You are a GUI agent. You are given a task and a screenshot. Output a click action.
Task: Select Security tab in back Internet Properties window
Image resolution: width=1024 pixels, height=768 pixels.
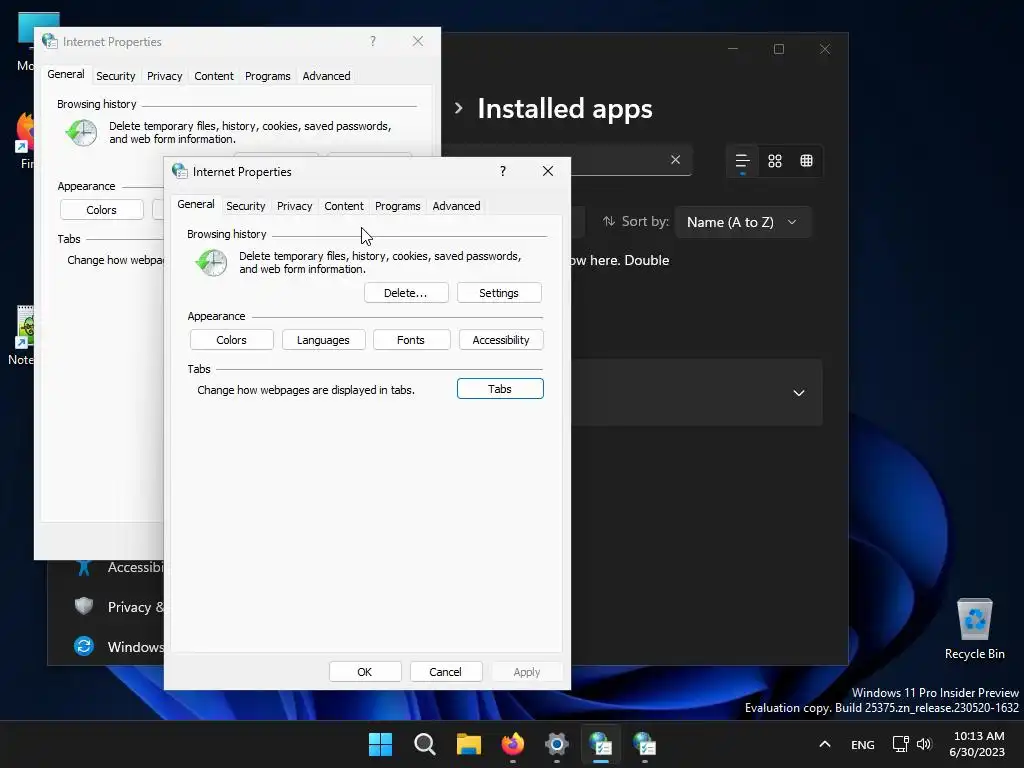pos(116,76)
